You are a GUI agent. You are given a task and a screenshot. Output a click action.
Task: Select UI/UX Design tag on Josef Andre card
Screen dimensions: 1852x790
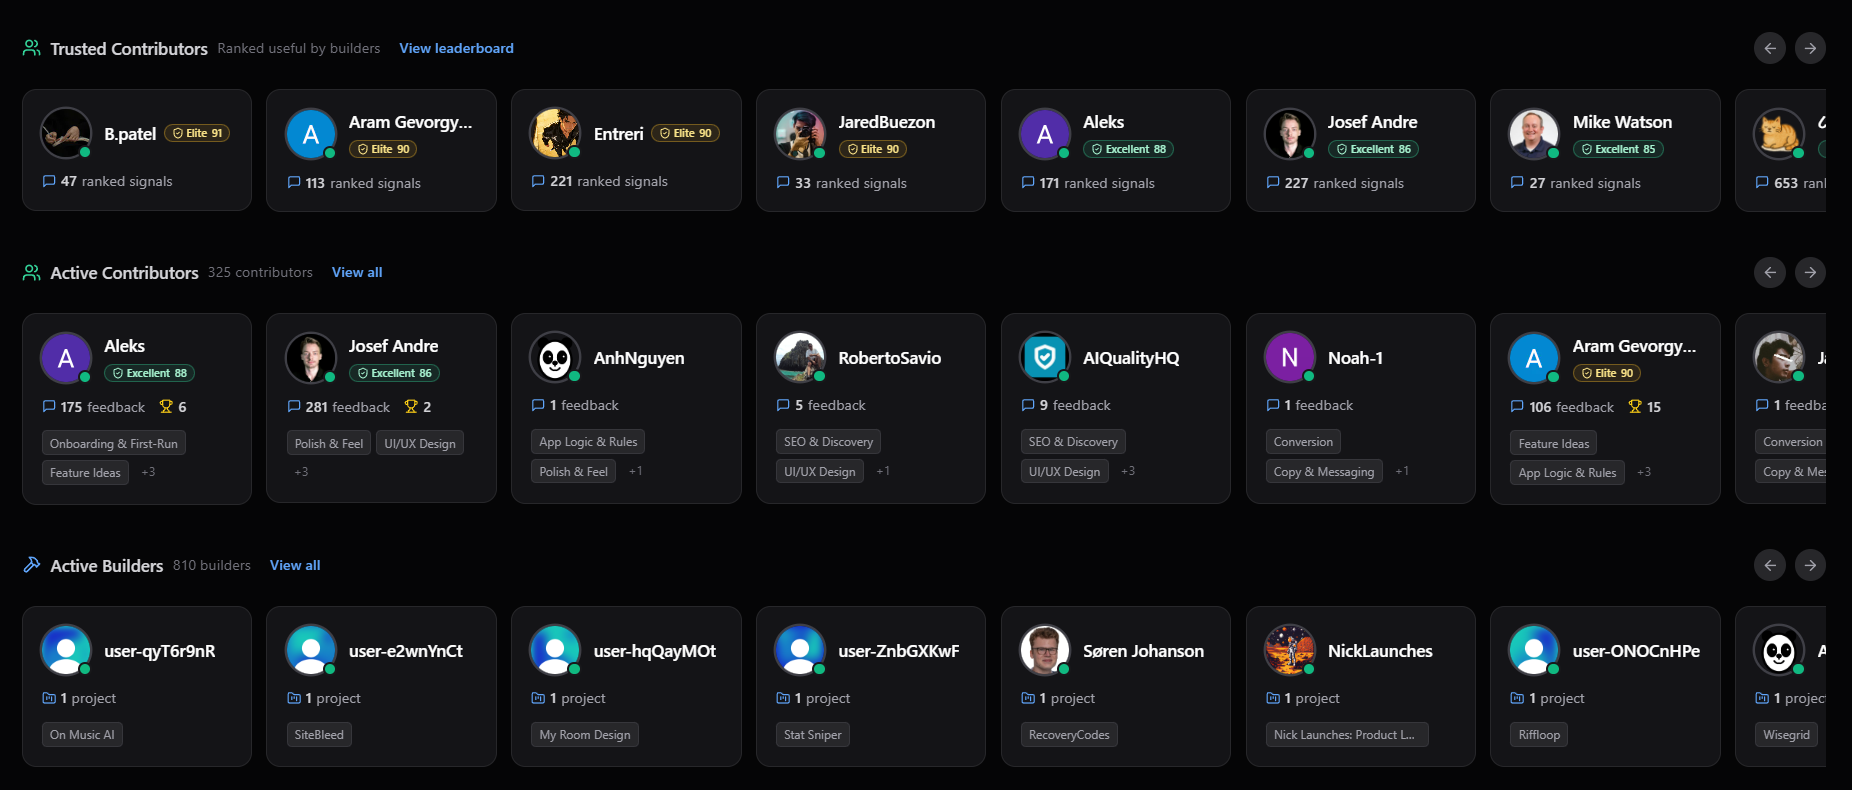tap(420, 443)
